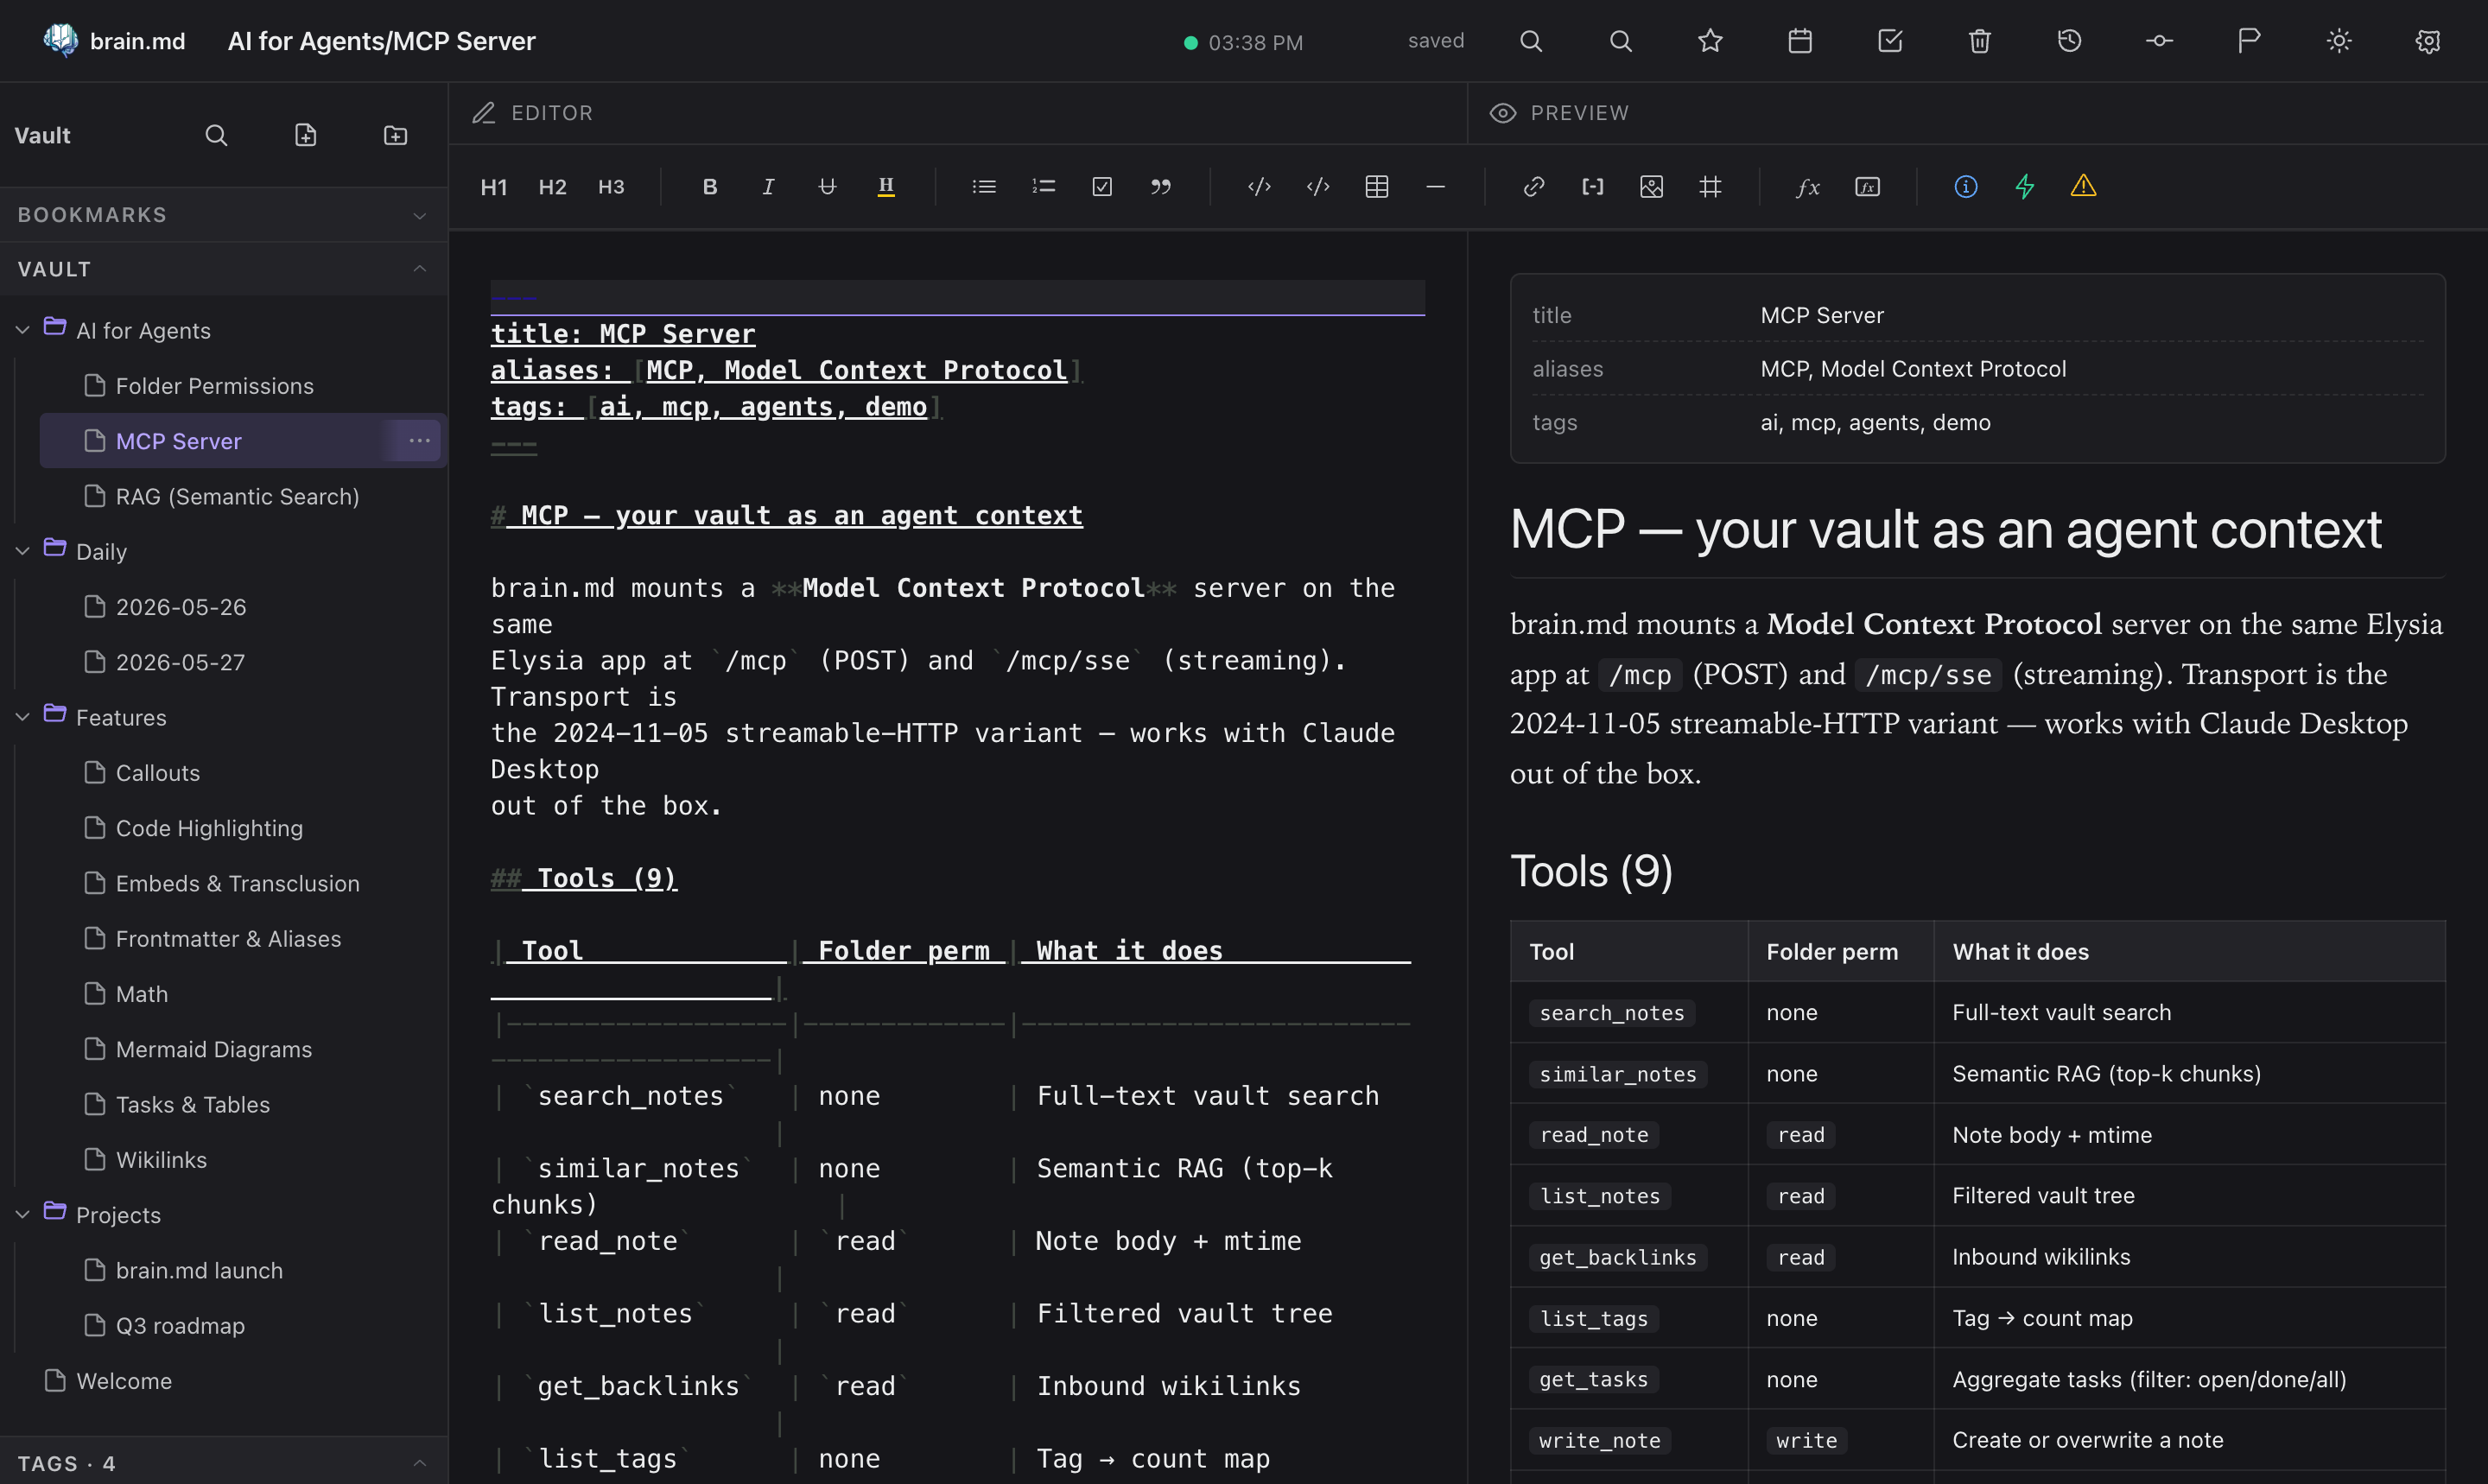Collapse the Features folder
Screen dimensions: 2488x1484
(23, 717)
